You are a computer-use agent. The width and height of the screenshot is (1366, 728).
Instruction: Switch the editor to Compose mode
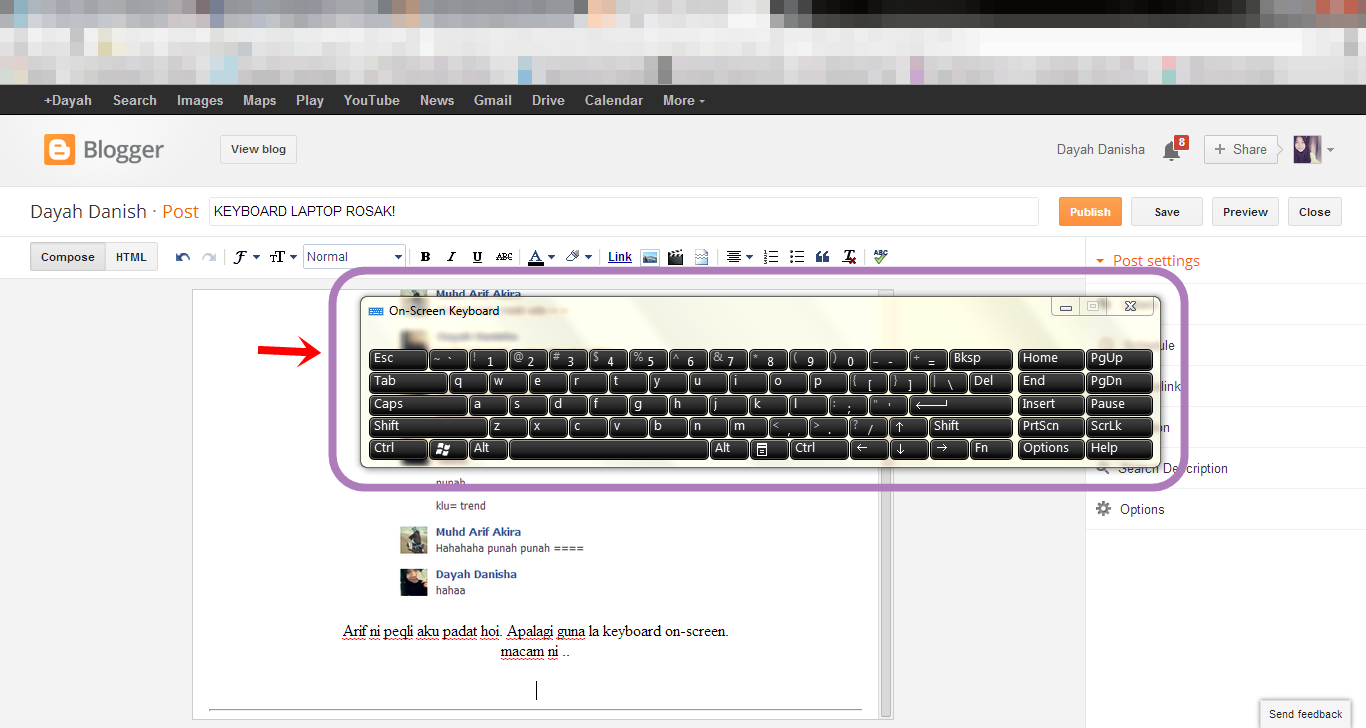pyautogui.click(x=68, y=257)
